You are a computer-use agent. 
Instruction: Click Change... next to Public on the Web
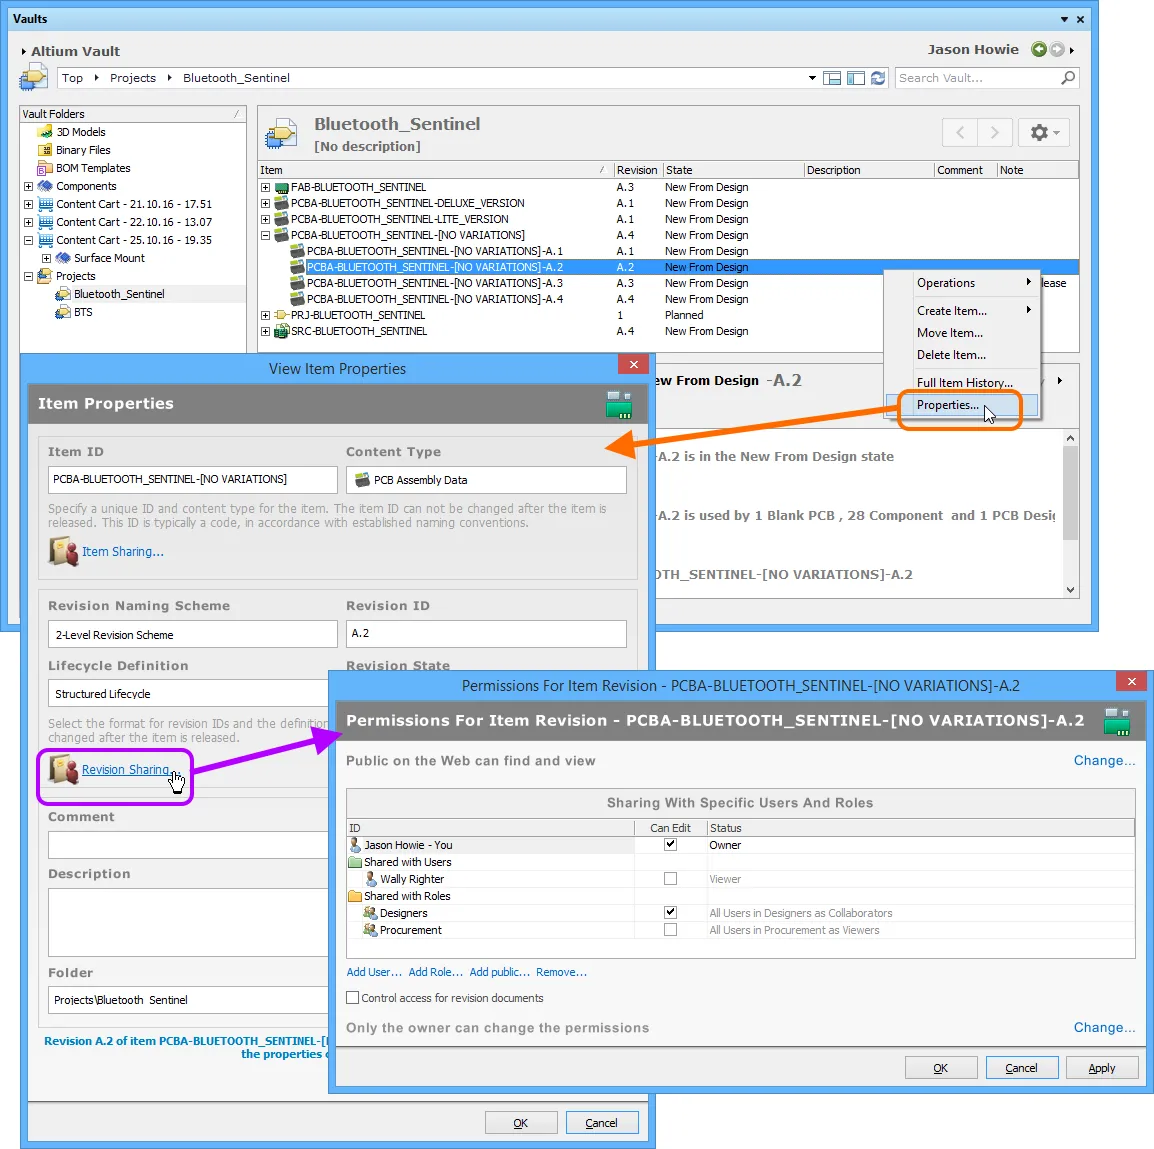coord(1103,760)
